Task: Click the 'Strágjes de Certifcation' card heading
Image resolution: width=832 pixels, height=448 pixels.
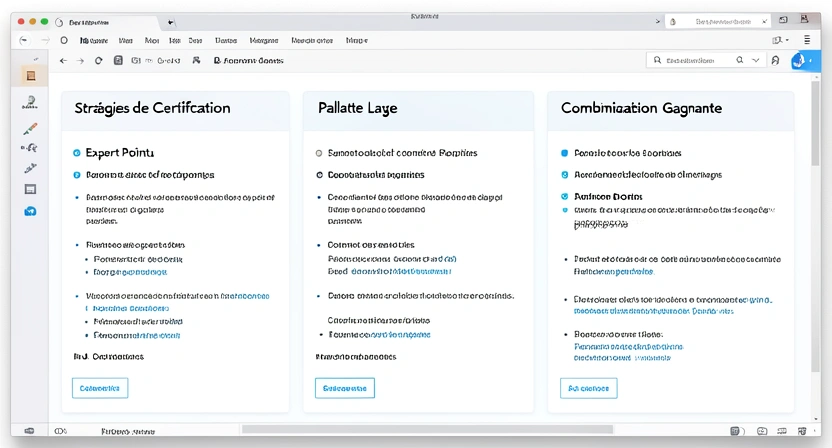Action: (x=152, y=108)
